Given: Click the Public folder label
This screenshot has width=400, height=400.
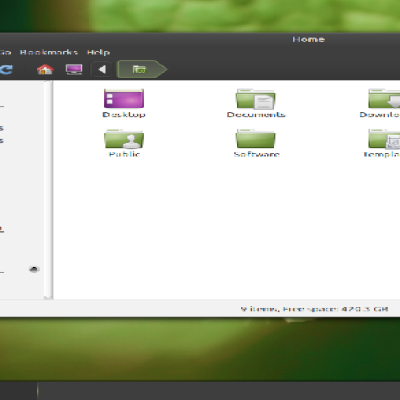Looking at the screenshot, I should (124, 154).
